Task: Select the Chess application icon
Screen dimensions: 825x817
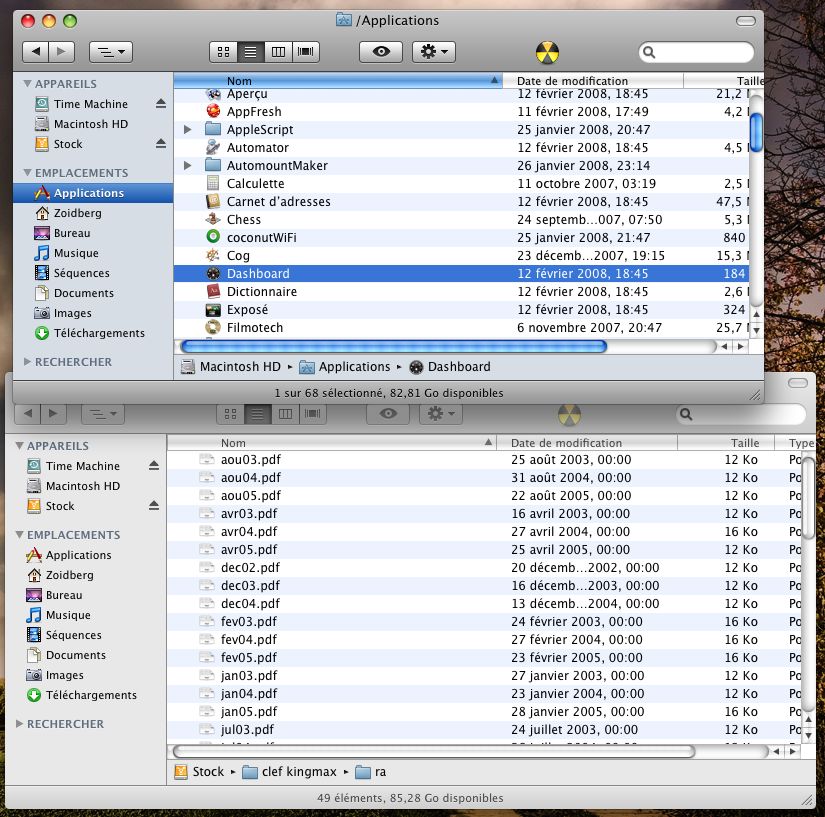Action: (x=213, y=219)
